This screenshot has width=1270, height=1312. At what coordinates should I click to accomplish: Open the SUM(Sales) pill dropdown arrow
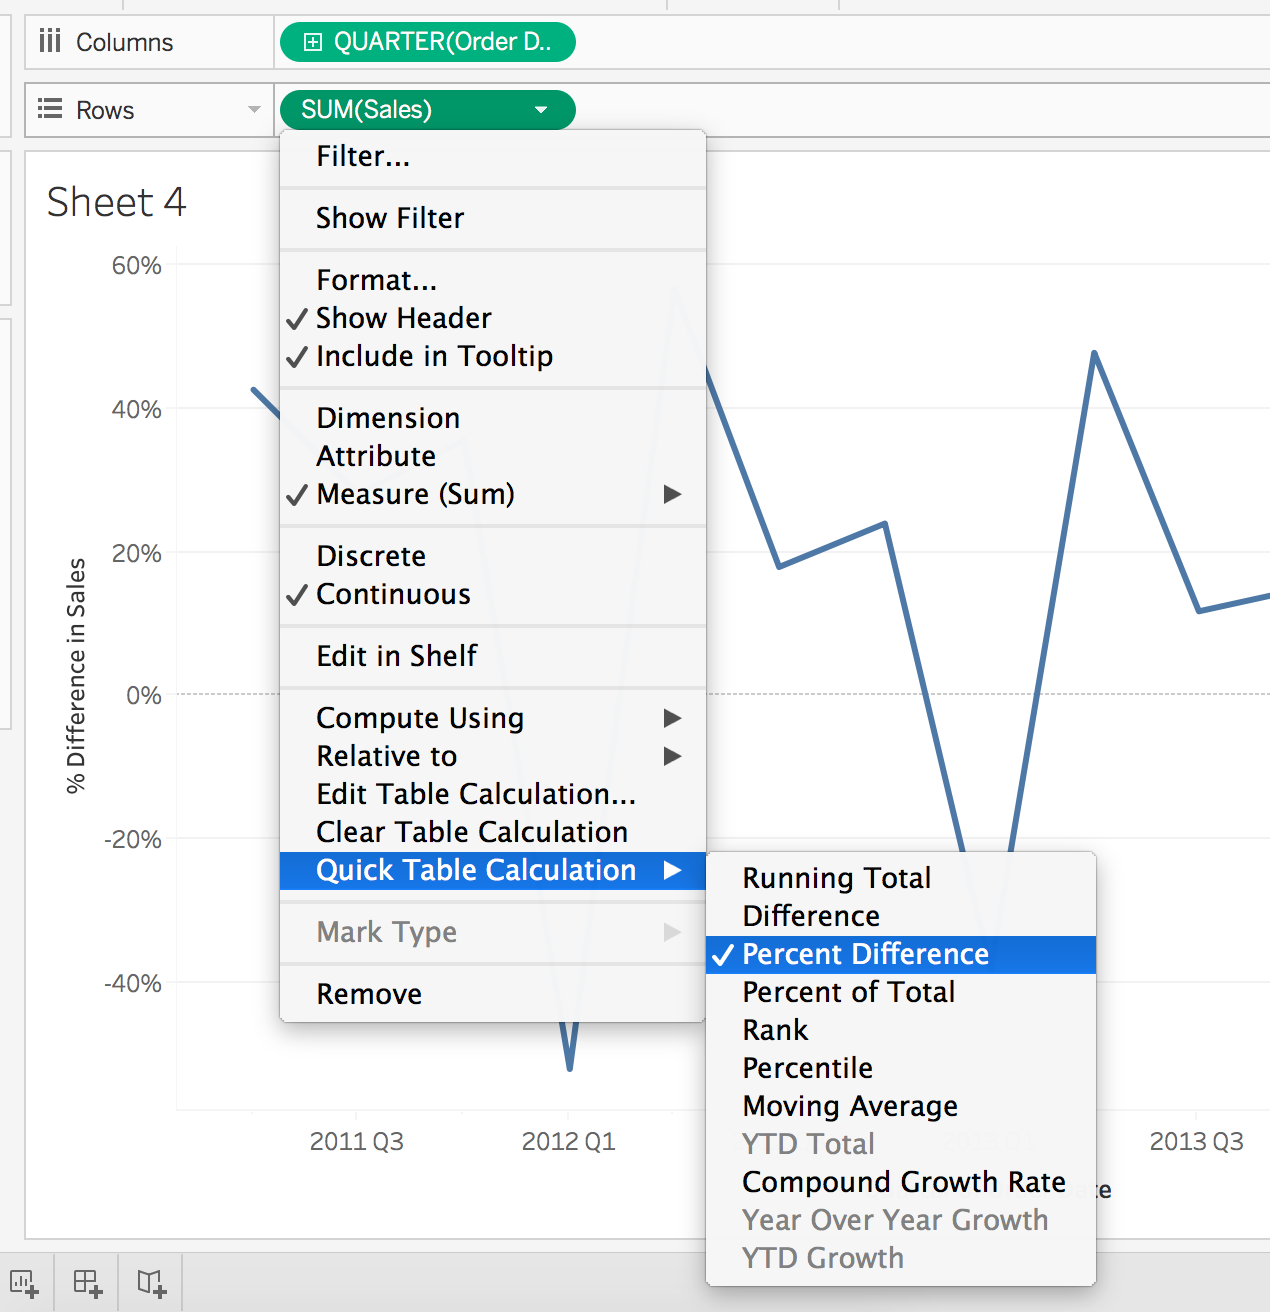[541, 110]
